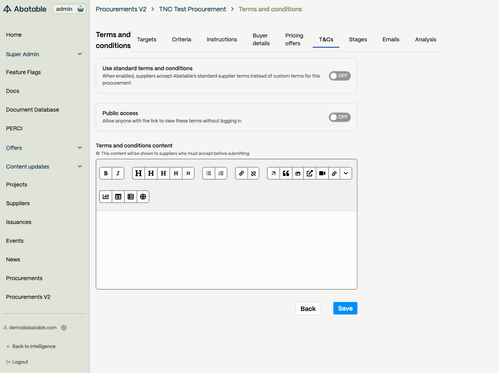
Task: Expand the Offers sidebar section
Action: coord(44,148)
